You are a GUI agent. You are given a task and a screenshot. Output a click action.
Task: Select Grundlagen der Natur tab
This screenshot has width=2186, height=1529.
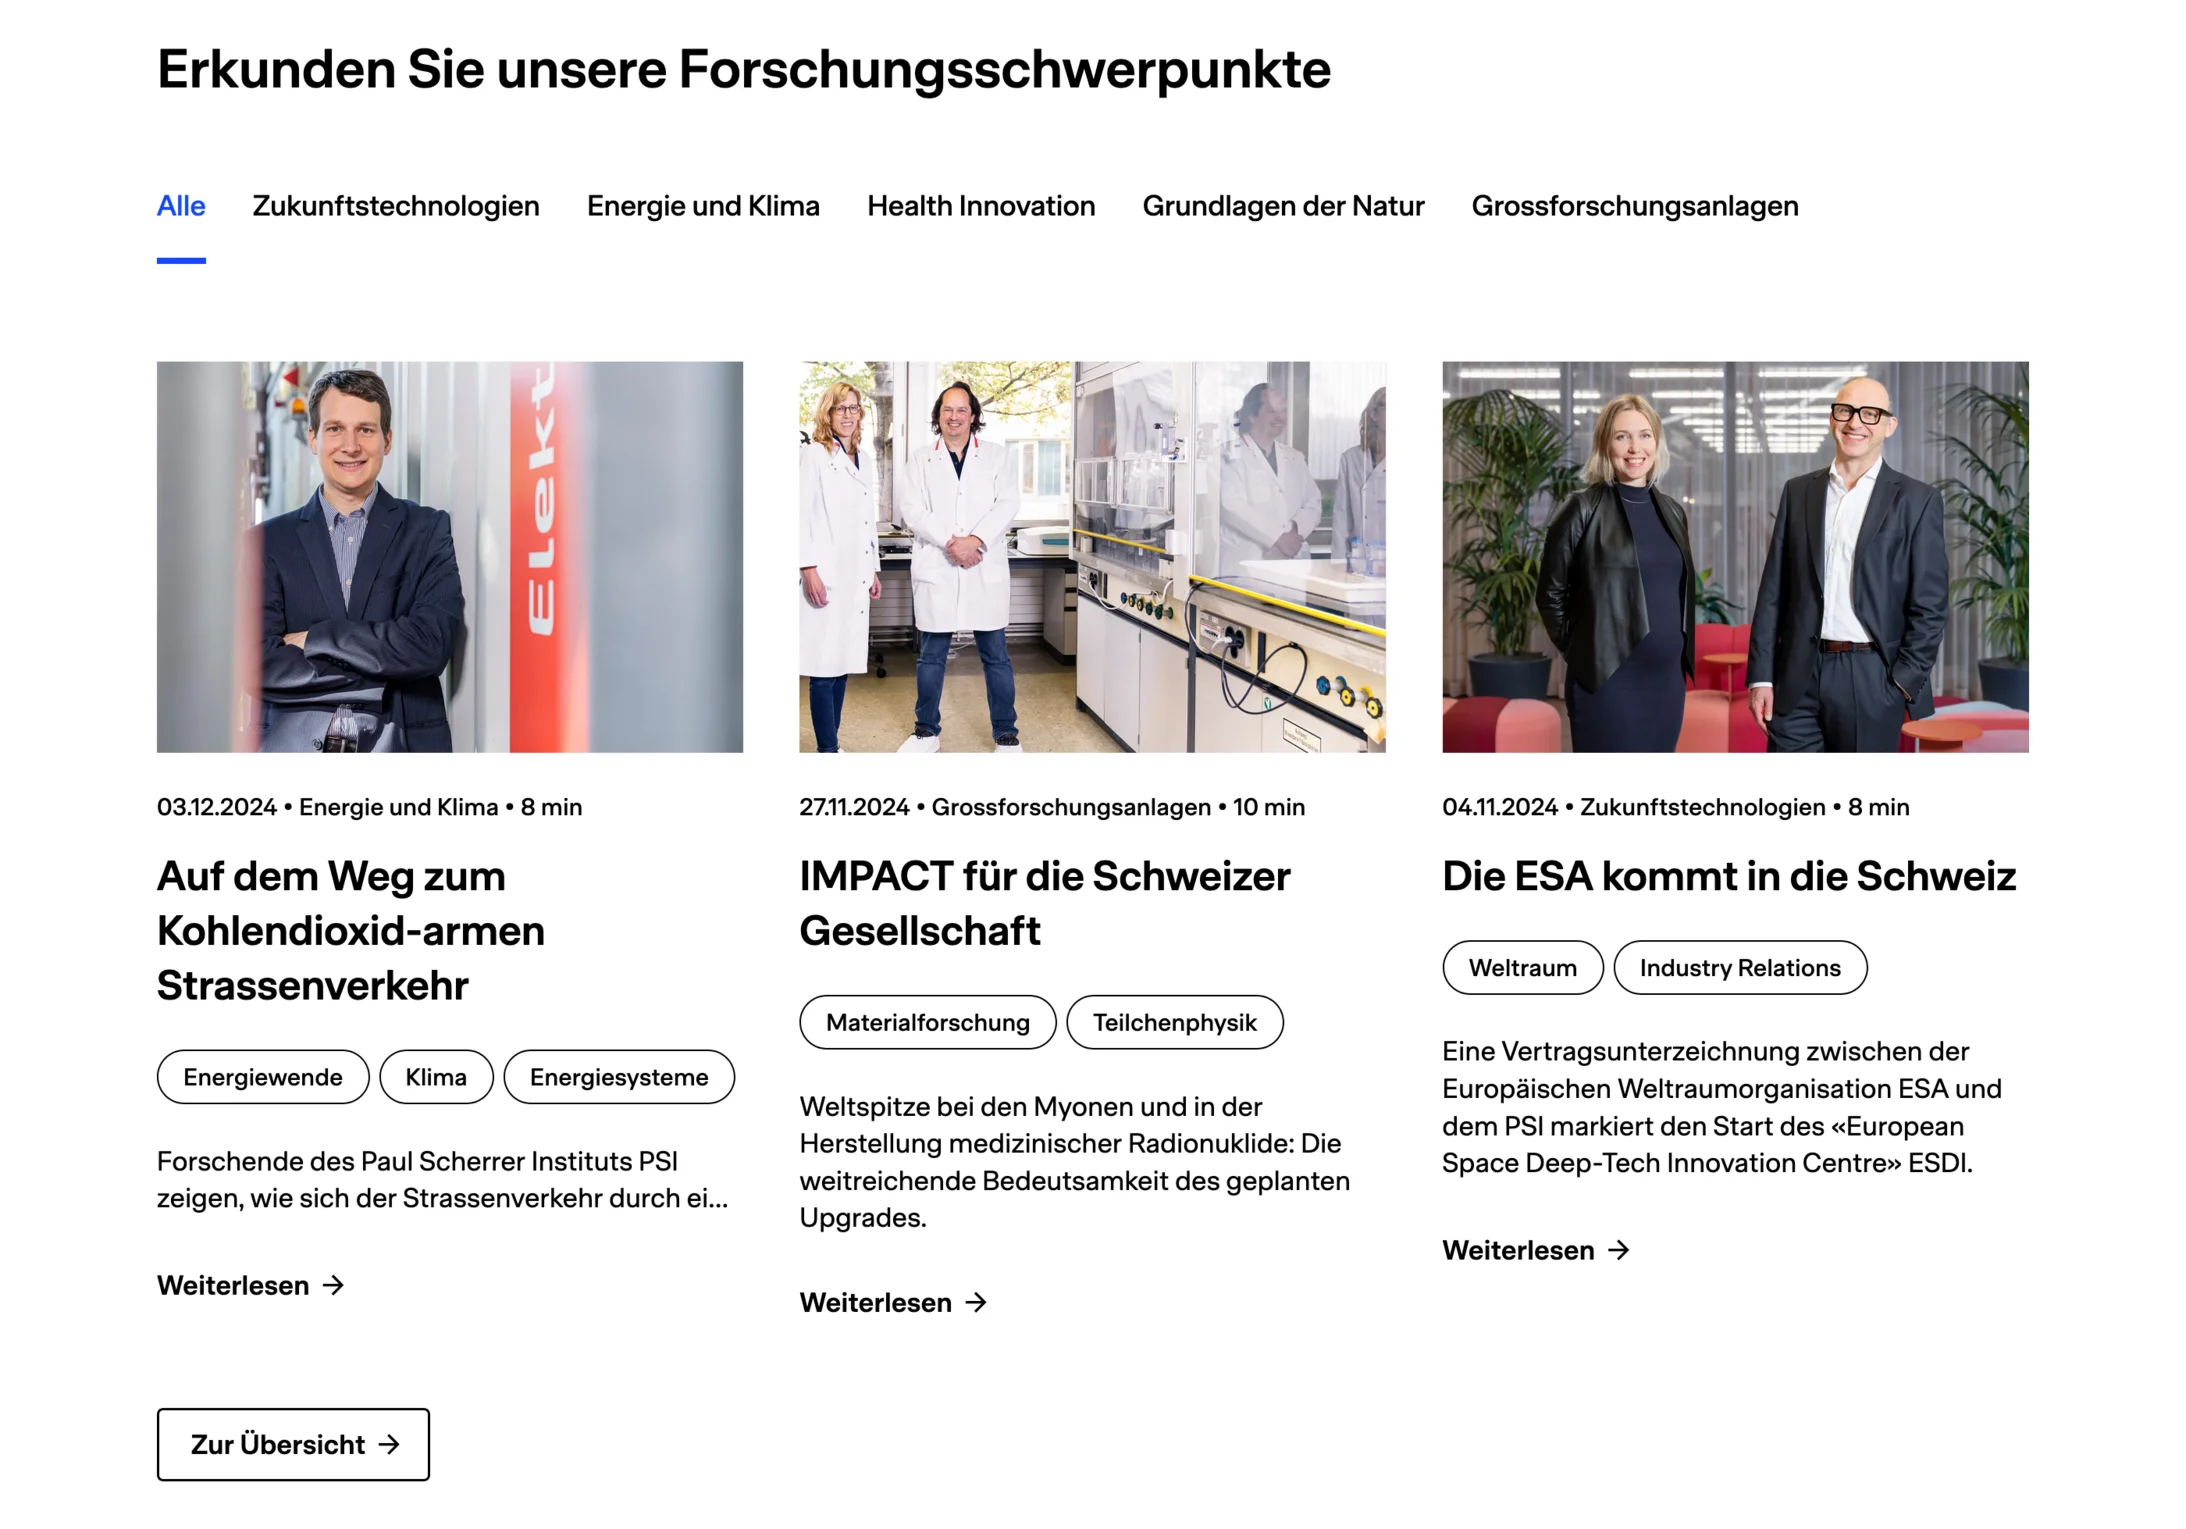(1283, 206)
